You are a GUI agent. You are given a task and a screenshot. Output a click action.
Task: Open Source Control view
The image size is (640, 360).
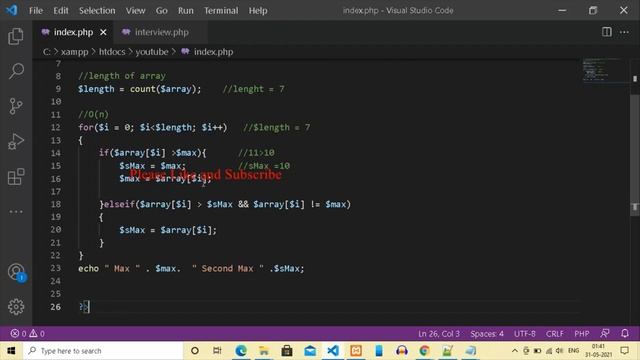[x=16, y=106]
